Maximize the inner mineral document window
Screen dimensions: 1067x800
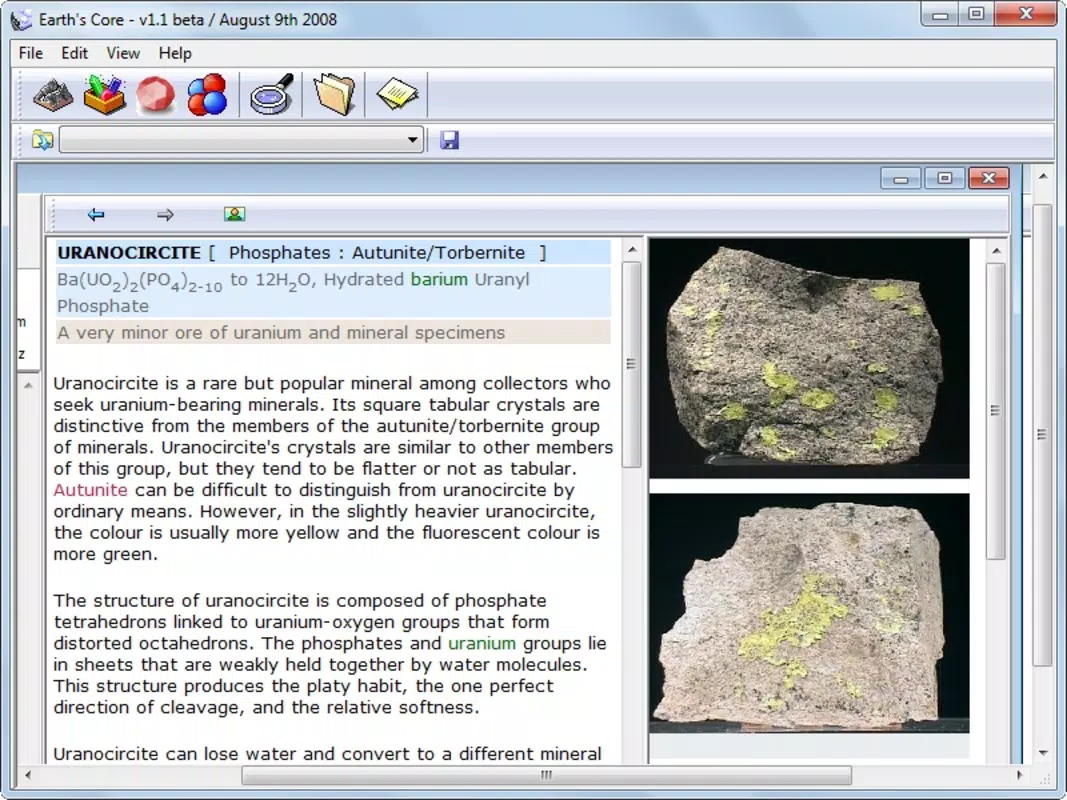point(945,178)
